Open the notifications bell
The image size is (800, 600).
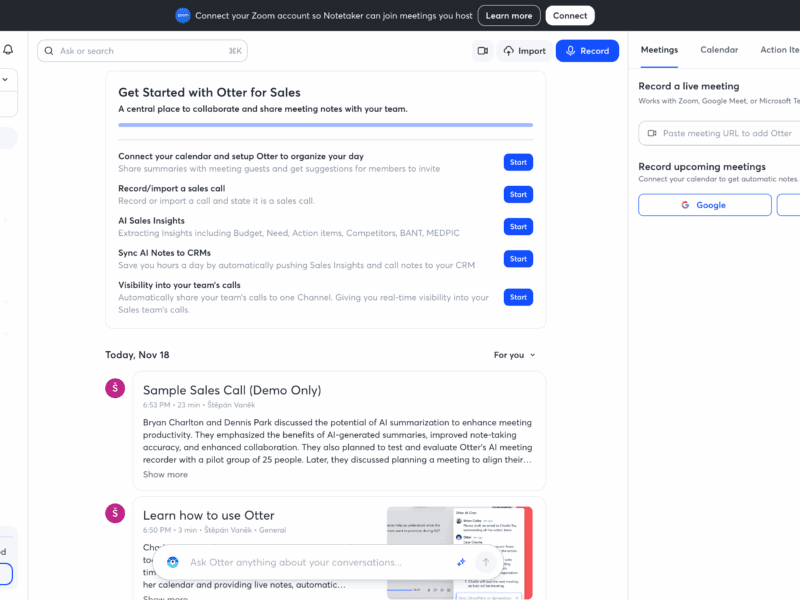tap(8, 50)
